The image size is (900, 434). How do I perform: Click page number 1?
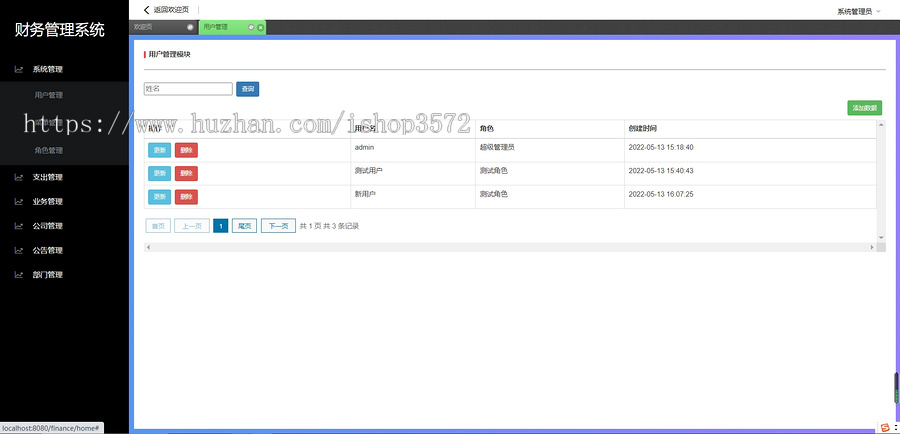point(220,226)
